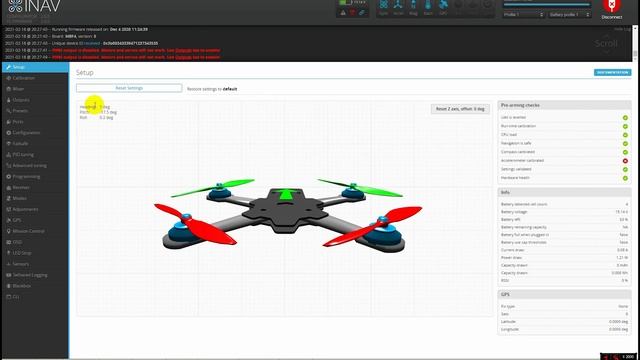Open Advanced tuning tab

(35, 166)
